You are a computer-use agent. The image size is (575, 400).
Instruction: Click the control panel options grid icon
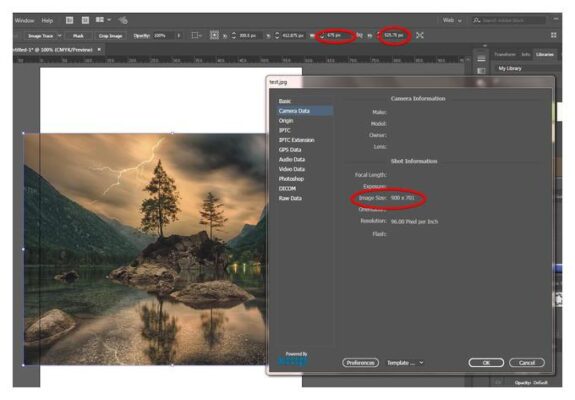click(x=553, y=35)
